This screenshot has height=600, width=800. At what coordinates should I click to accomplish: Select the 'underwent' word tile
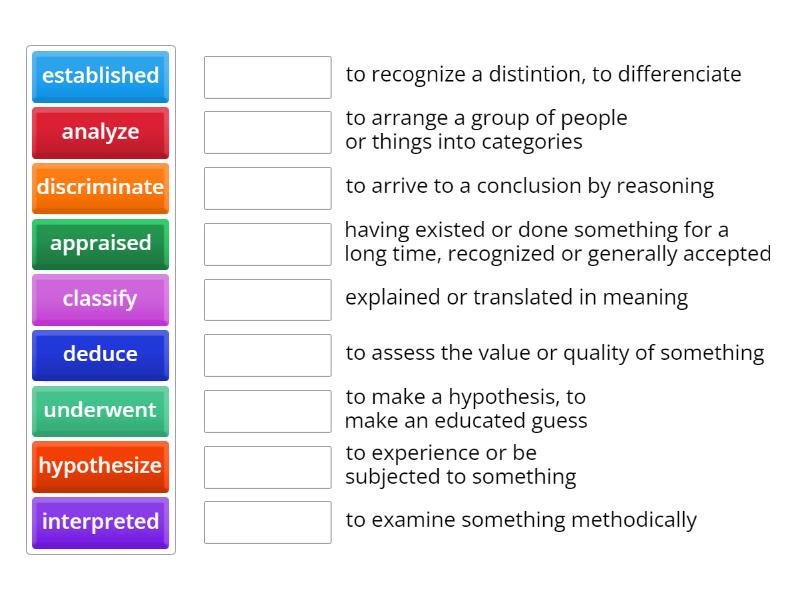point(100,410)
